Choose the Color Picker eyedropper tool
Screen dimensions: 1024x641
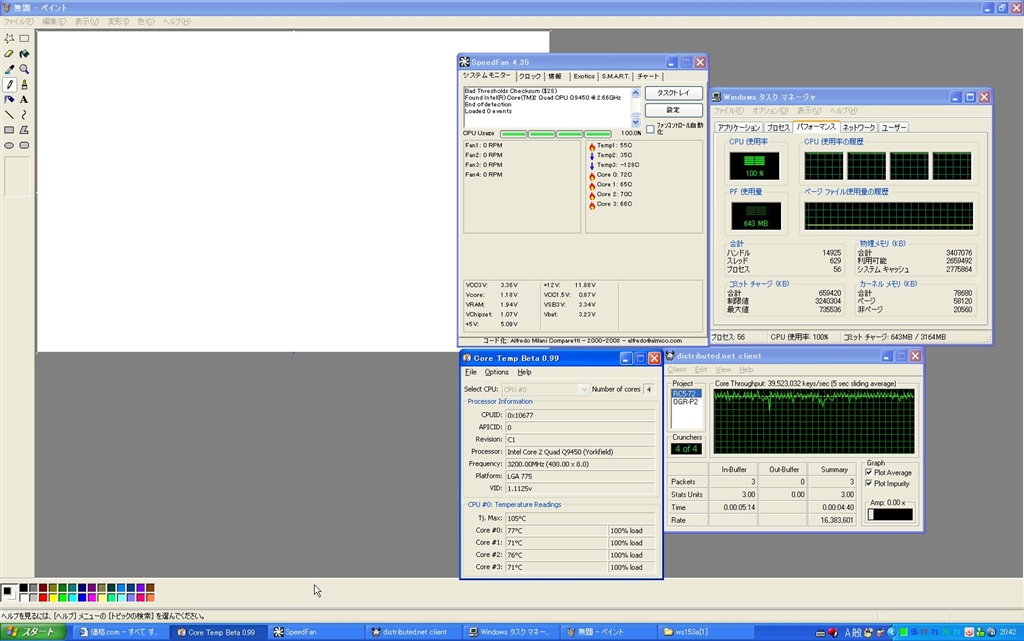[x=9, y=69]
